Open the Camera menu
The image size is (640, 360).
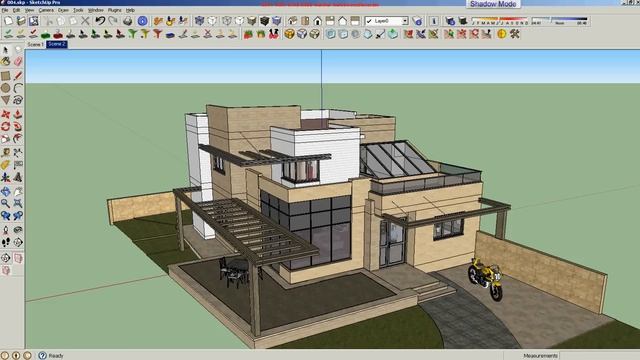click(46, 10)
